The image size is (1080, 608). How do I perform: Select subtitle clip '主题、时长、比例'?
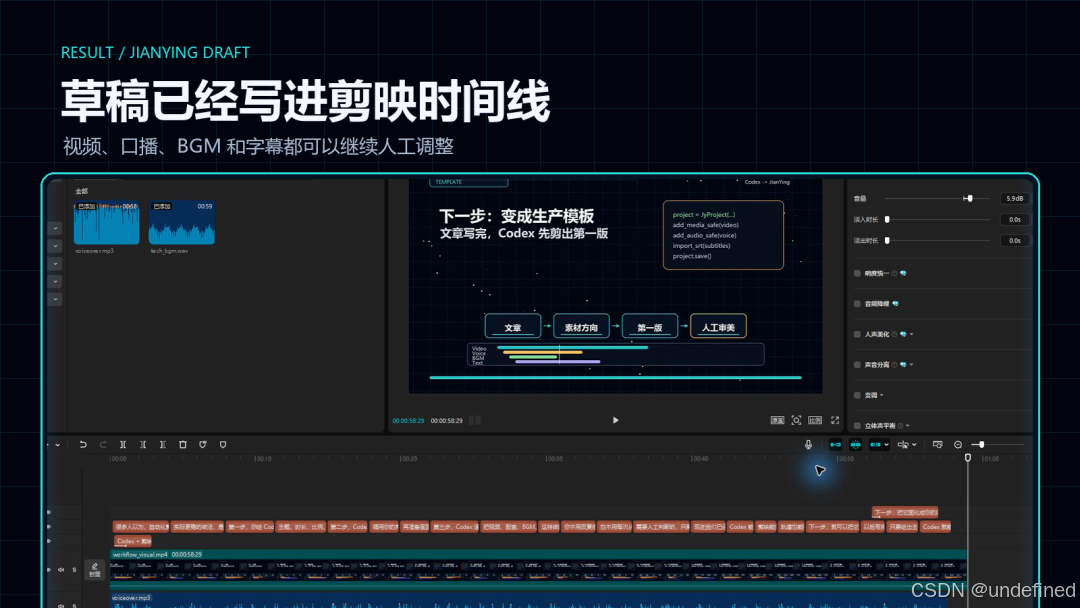coord(301,527)
